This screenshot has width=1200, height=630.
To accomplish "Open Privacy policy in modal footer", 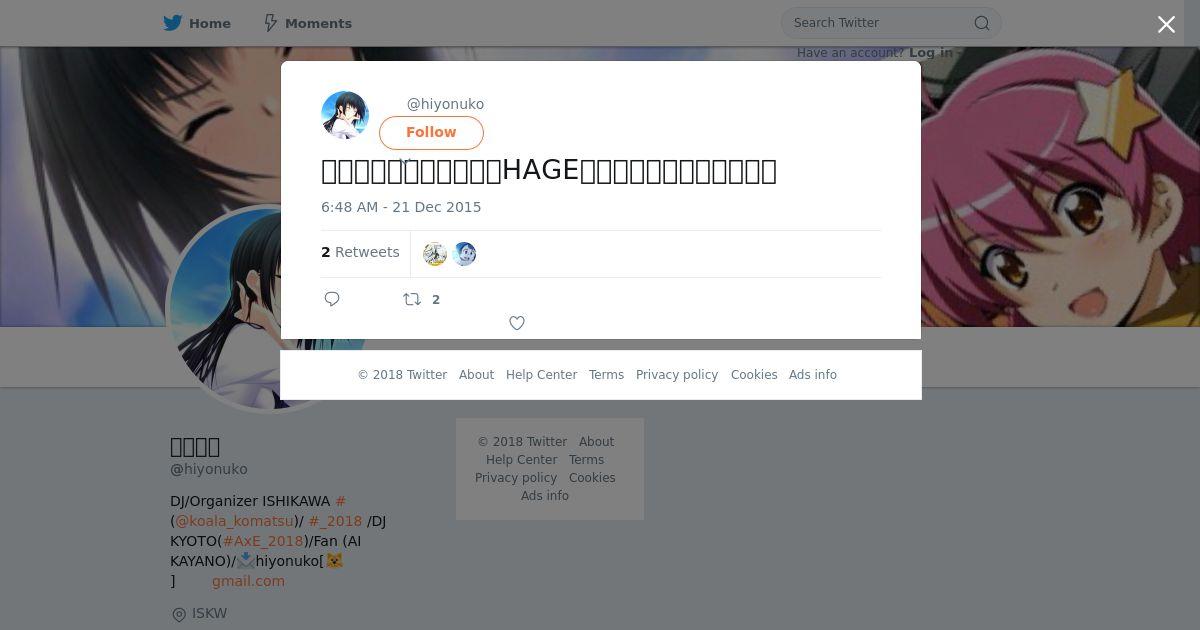I will 677,375.
